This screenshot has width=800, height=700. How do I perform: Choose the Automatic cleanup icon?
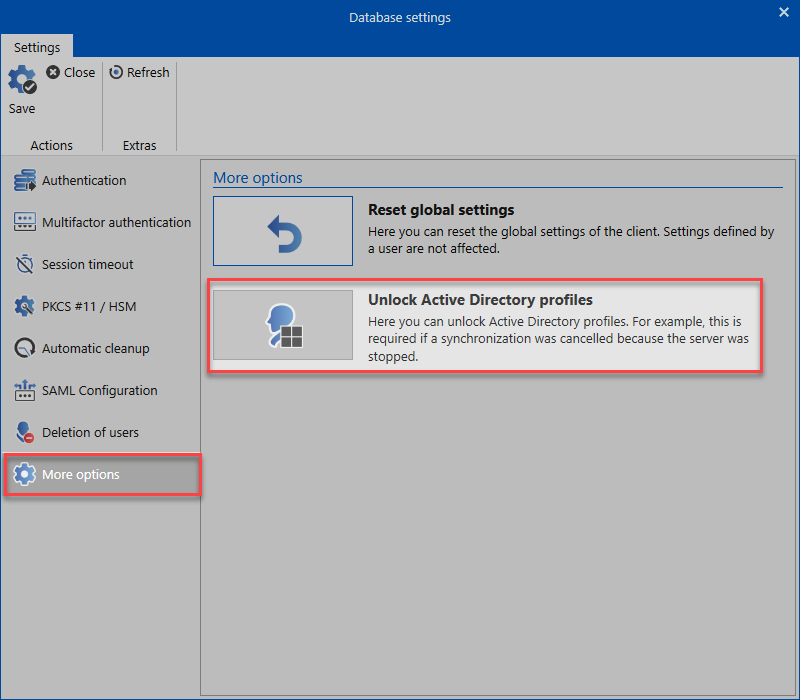(x=24, y=348)
